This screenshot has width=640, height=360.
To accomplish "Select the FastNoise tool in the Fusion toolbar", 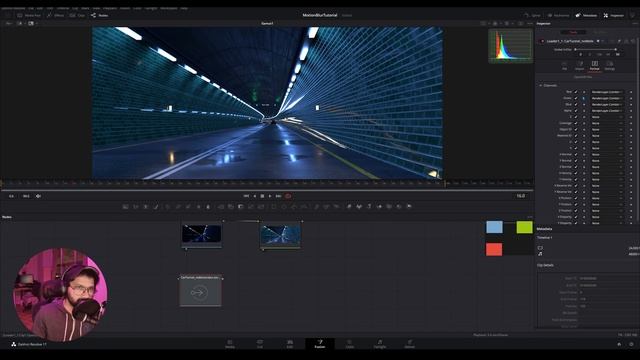I will 136,207.
